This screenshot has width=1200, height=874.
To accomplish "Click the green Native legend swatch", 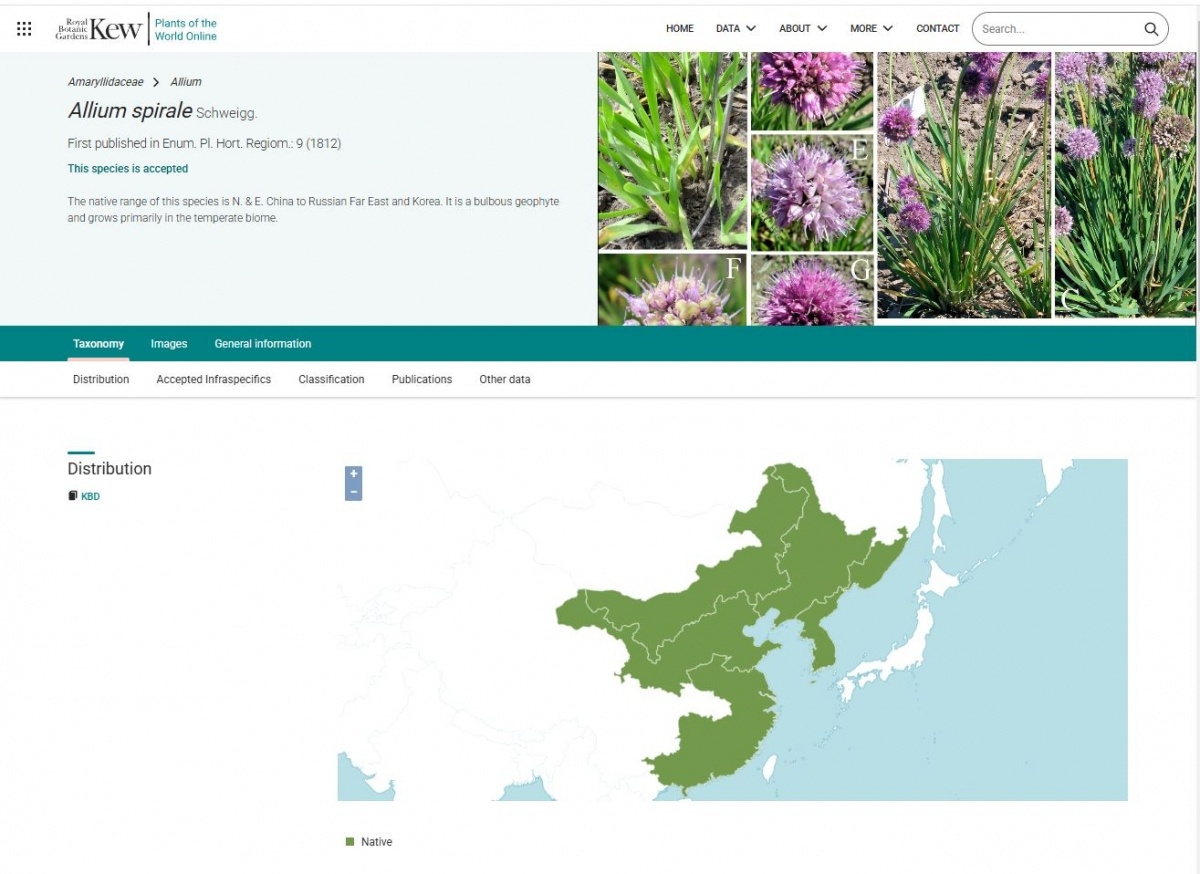I will click(350, 842).
